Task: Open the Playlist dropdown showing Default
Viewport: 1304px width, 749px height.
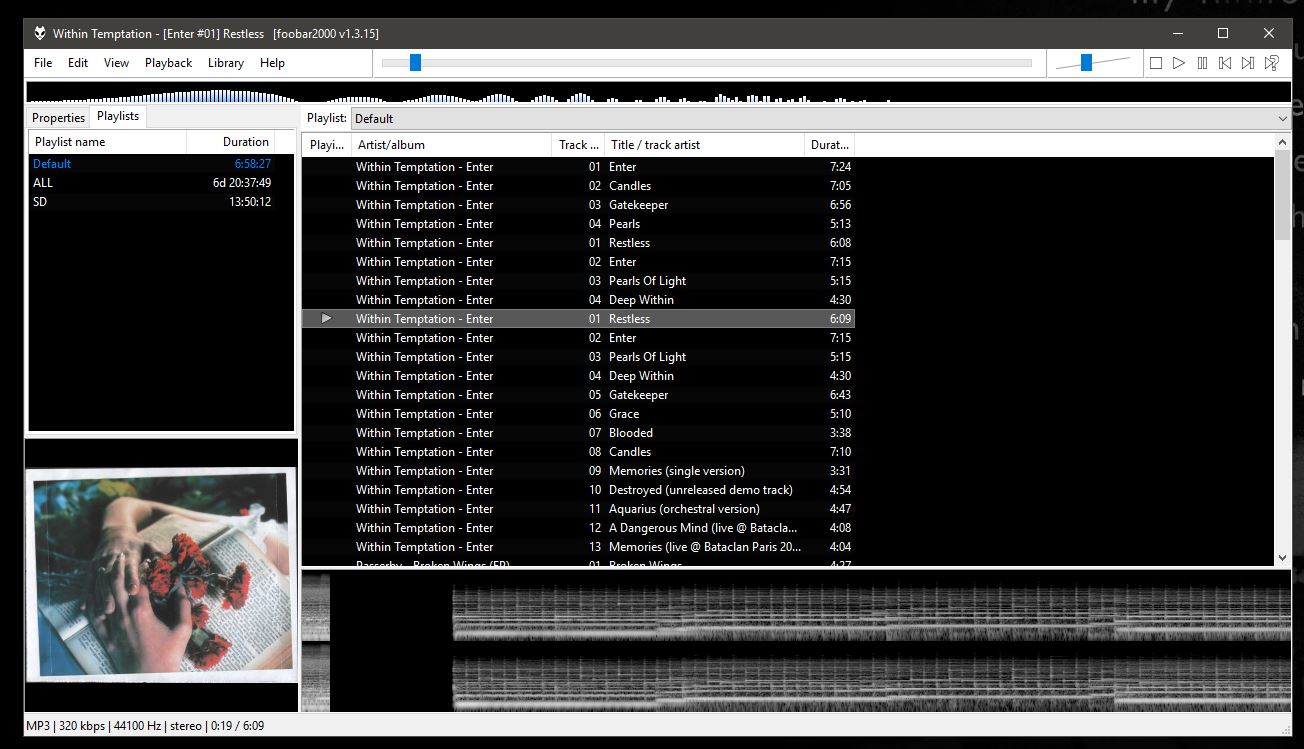Action: coord(820,118)
